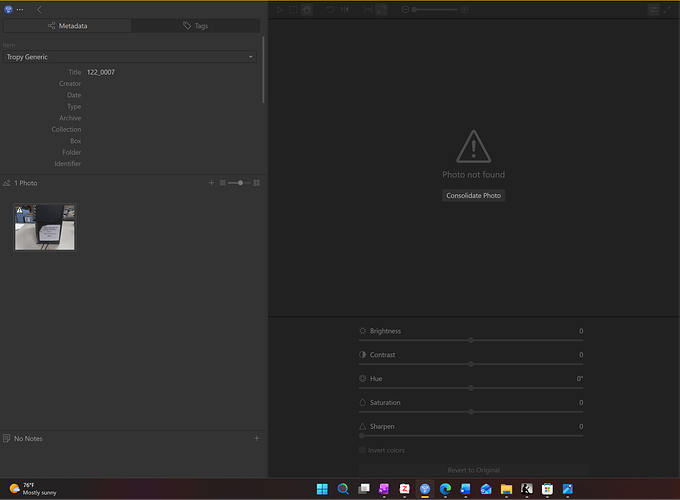Open Zotero from the taskbar
Image resolution: width=680 pixels, height=500 pixels.
click(x=405, y=489)
